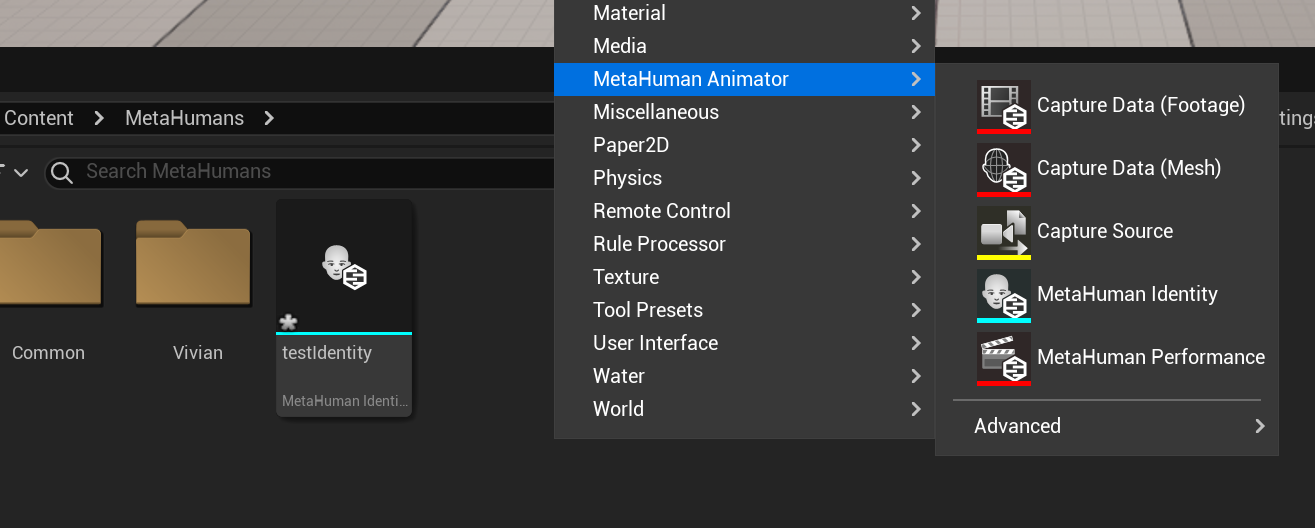Screen dimensions: 1315x528
Task: Click the Capture Data (Footage) filmstrip icon
Action: (1004, 106)
